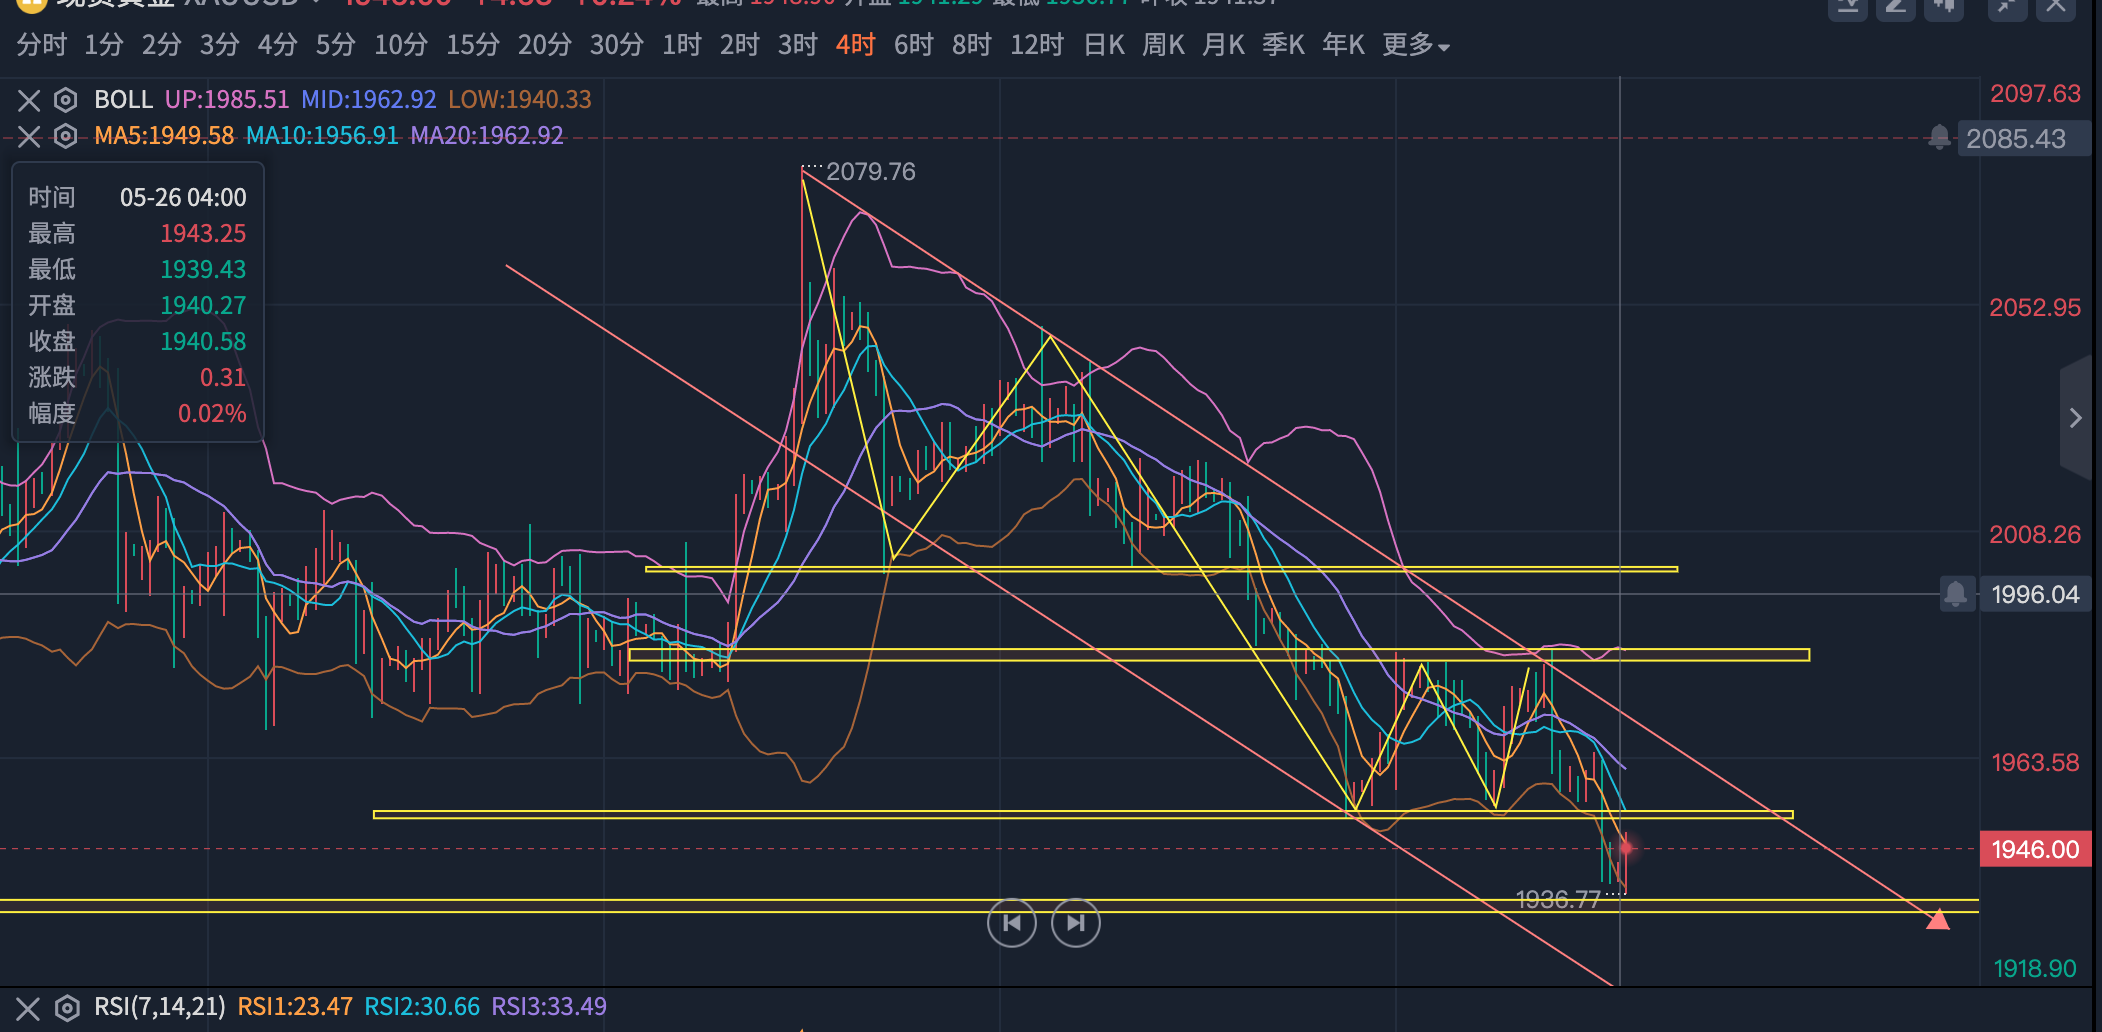The width and height of the screenshot is (2102, 1032).
Task: Click the 2079.76 high price label
Action: [x=871, y=172]
